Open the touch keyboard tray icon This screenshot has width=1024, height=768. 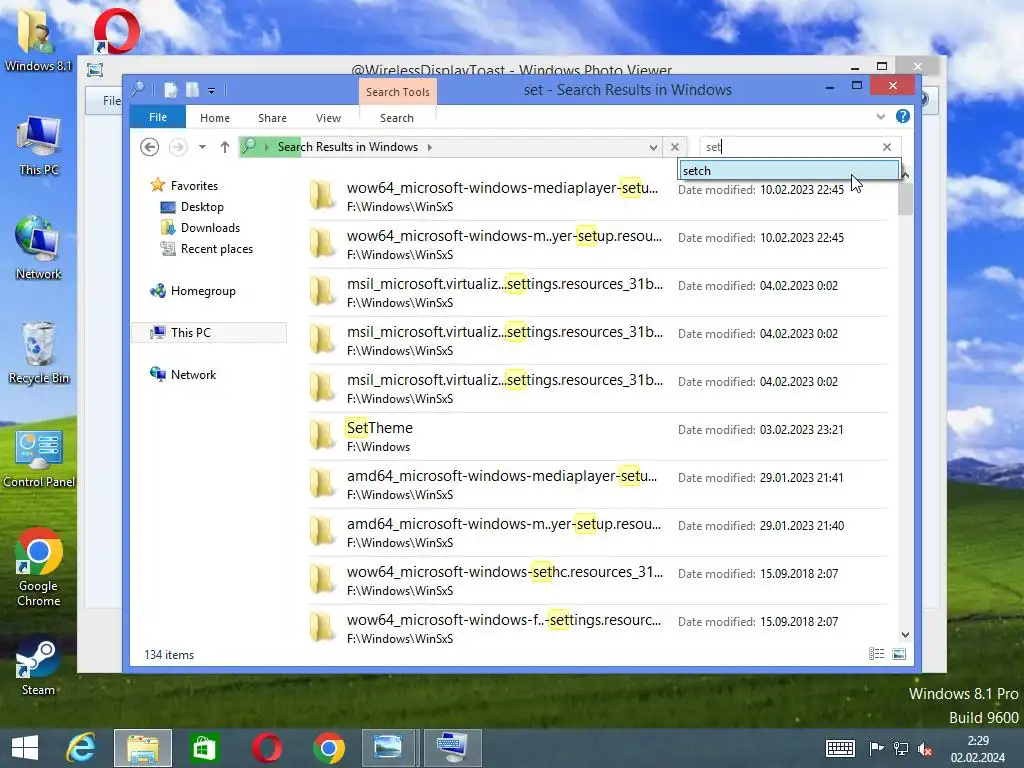(840, 748)
